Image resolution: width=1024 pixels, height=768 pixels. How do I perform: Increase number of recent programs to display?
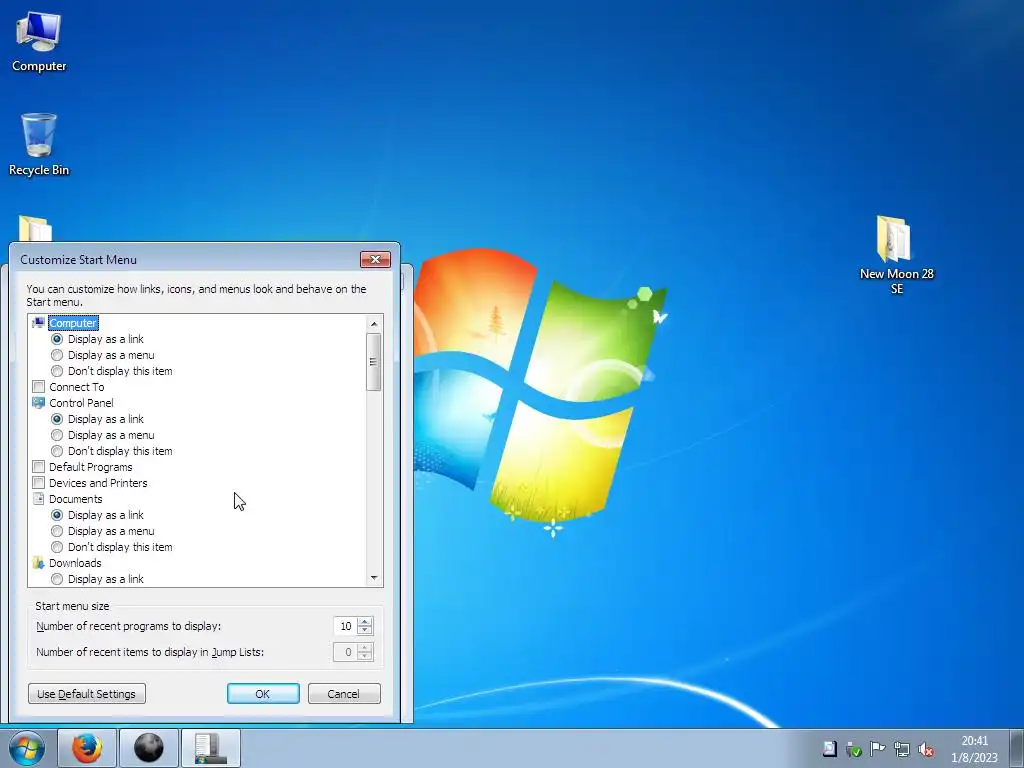[365, 622]
